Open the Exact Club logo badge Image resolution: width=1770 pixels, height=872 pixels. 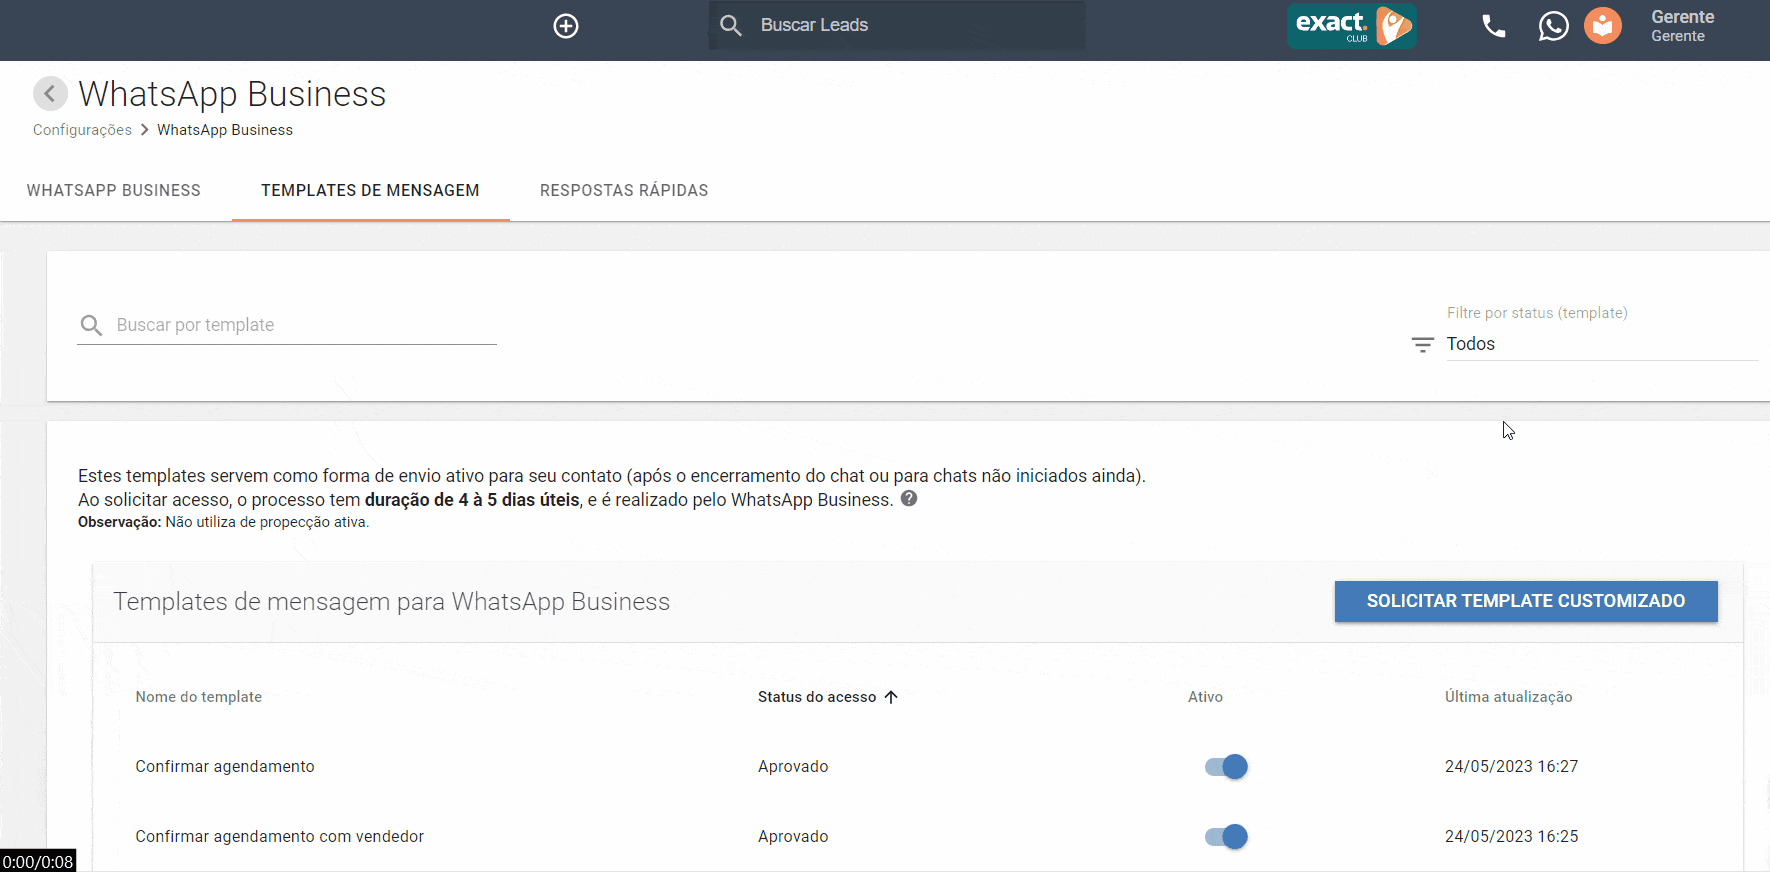1351,26
